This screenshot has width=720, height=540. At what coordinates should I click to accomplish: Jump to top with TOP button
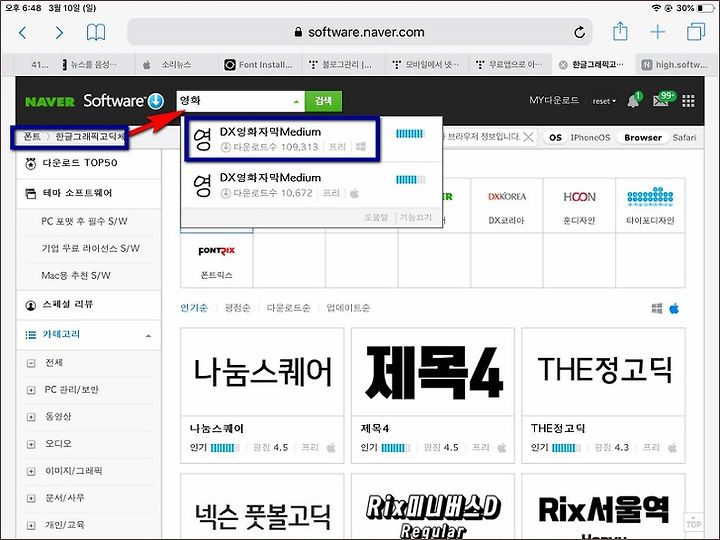point(693,524)
